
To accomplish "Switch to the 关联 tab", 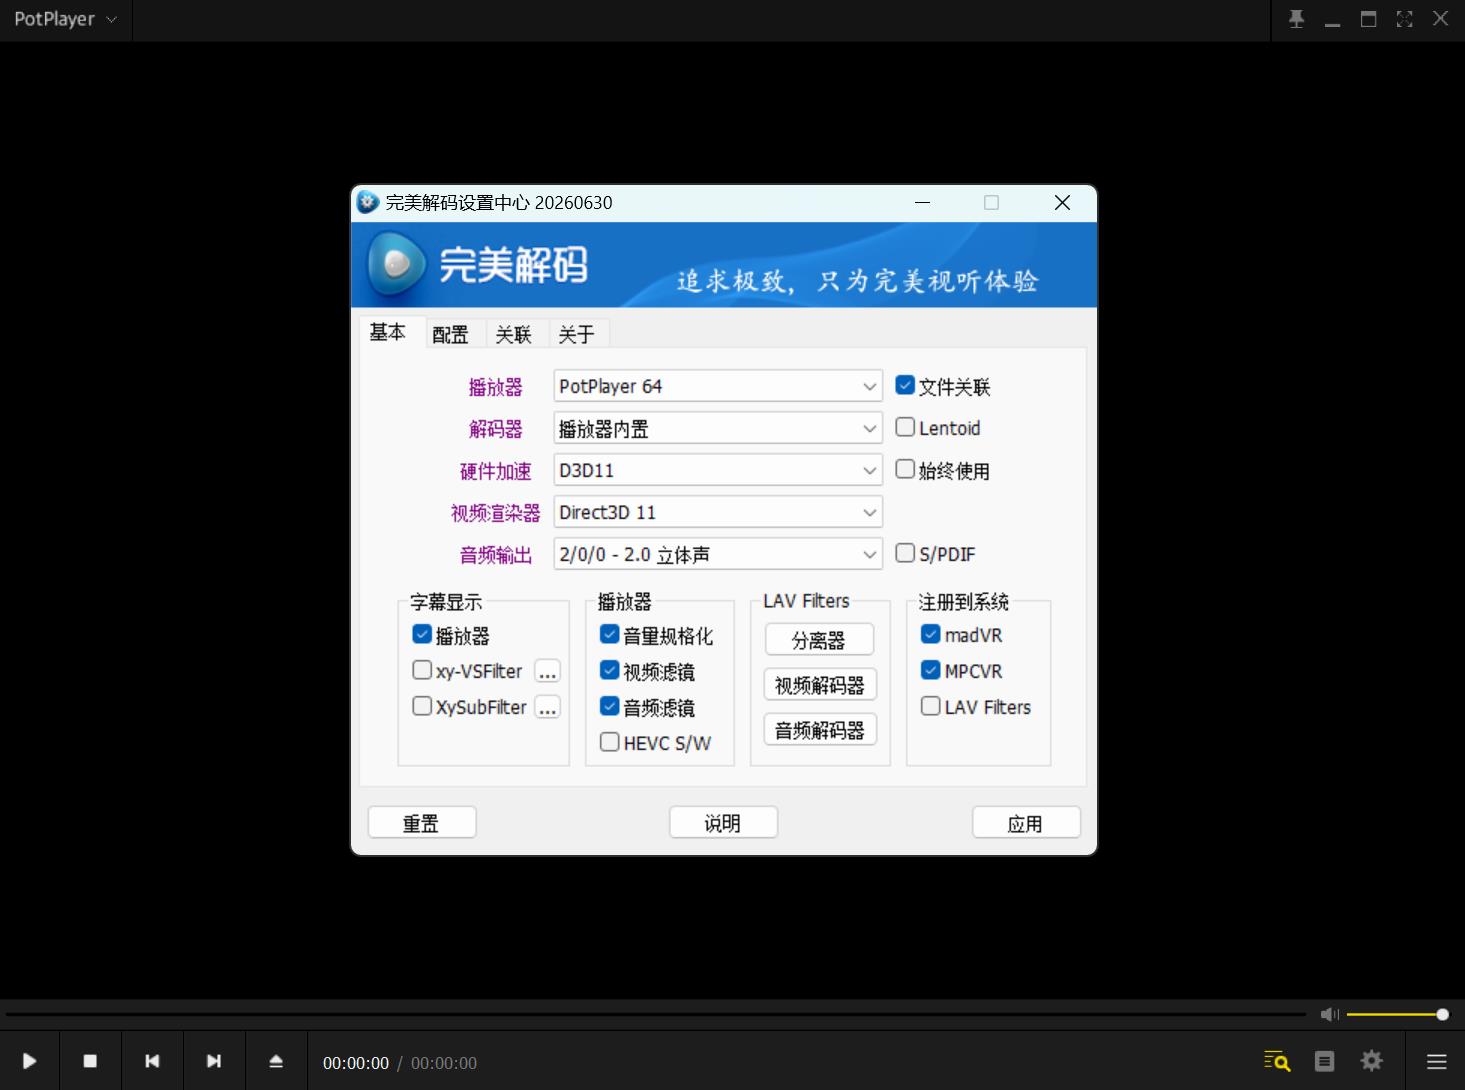I will point(514,334).
